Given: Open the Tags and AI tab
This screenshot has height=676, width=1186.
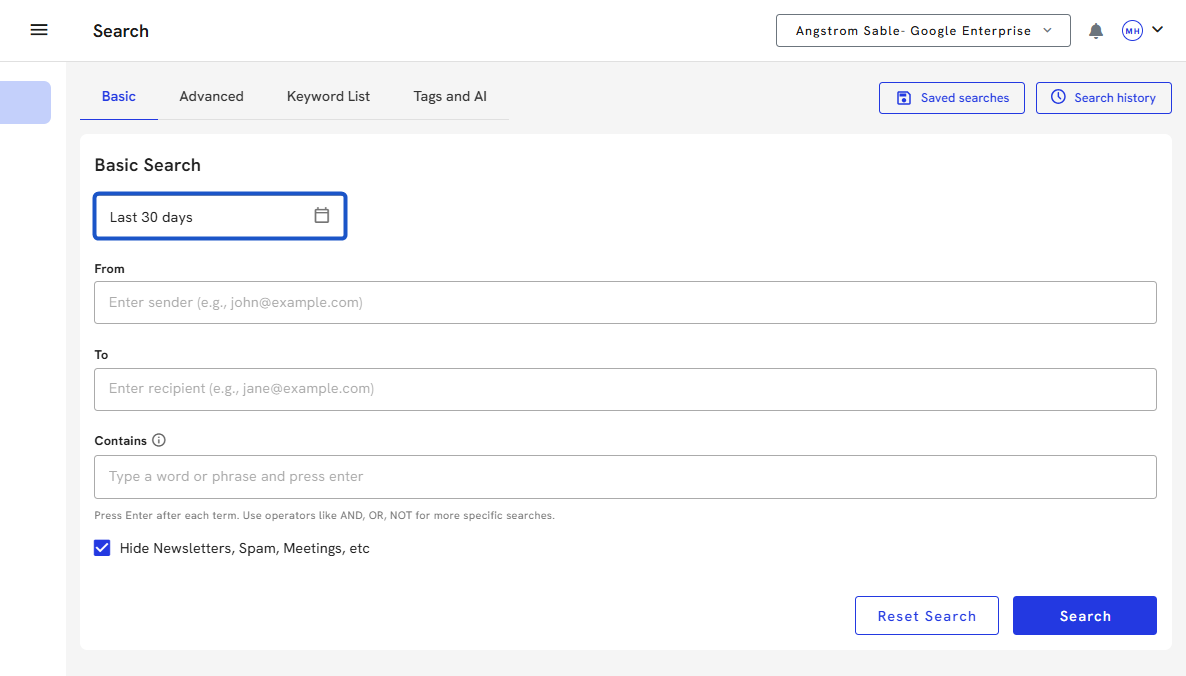Looking at the screenshot, I should click(450, 97).
